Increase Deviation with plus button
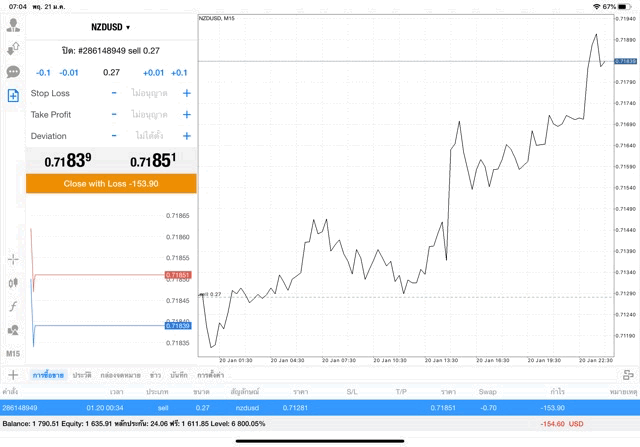640x447 pixels. pyautogui.click(x=186, y=136)
